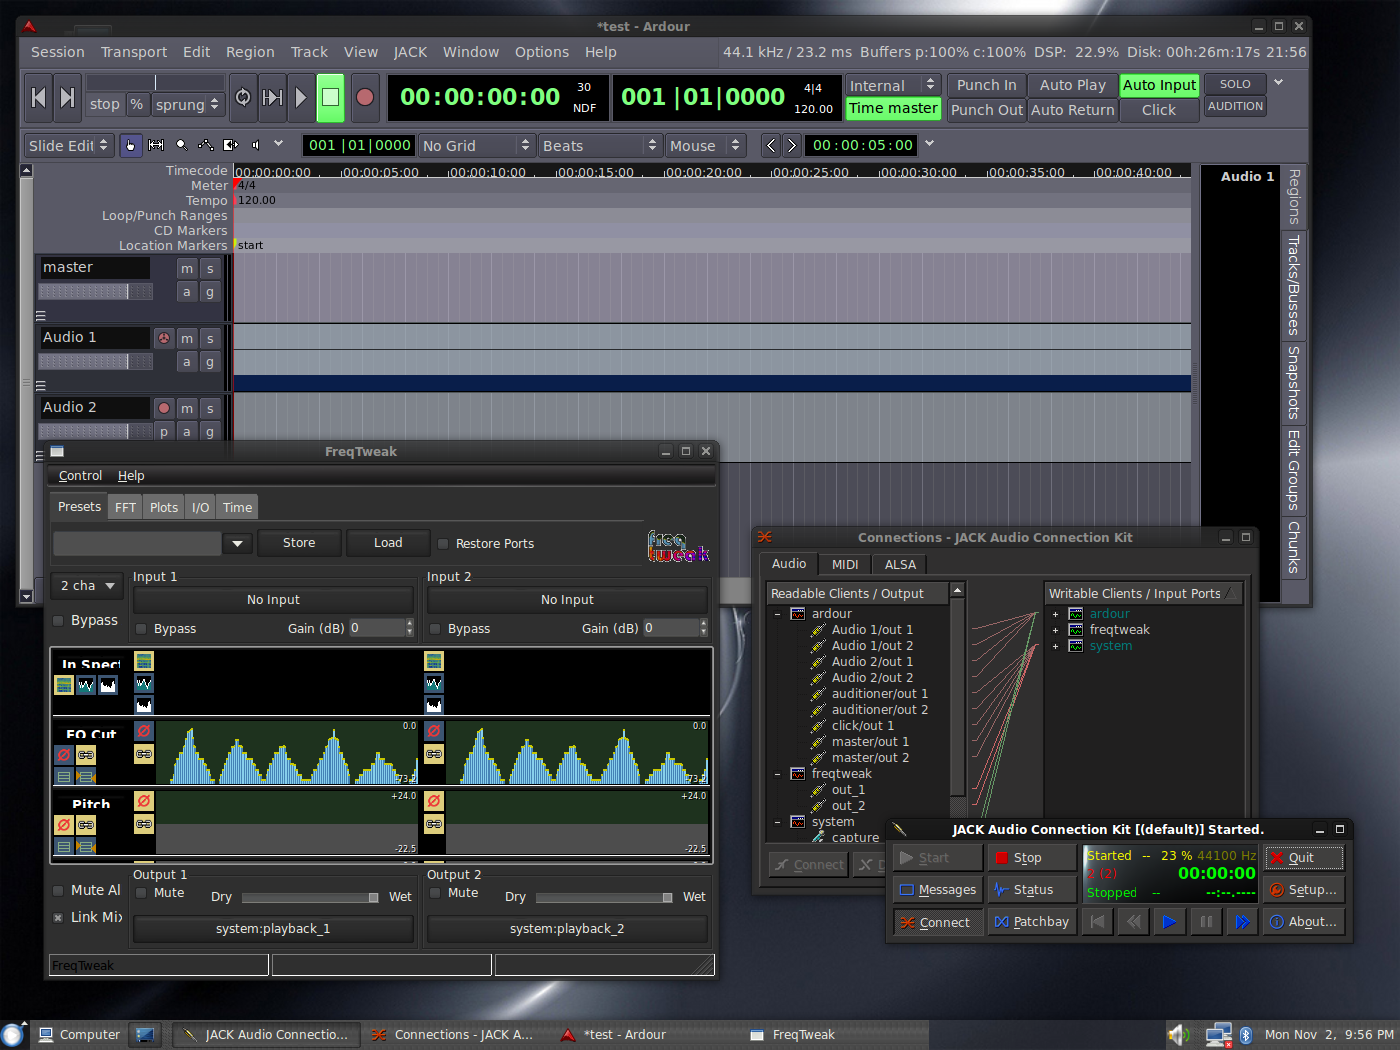Viewport: 1400px width, 1050px height.
Task: Toggle Input 1 filled spectrum plot in FreqTweak
Action: pyautogui.click(x=144, y=705)
